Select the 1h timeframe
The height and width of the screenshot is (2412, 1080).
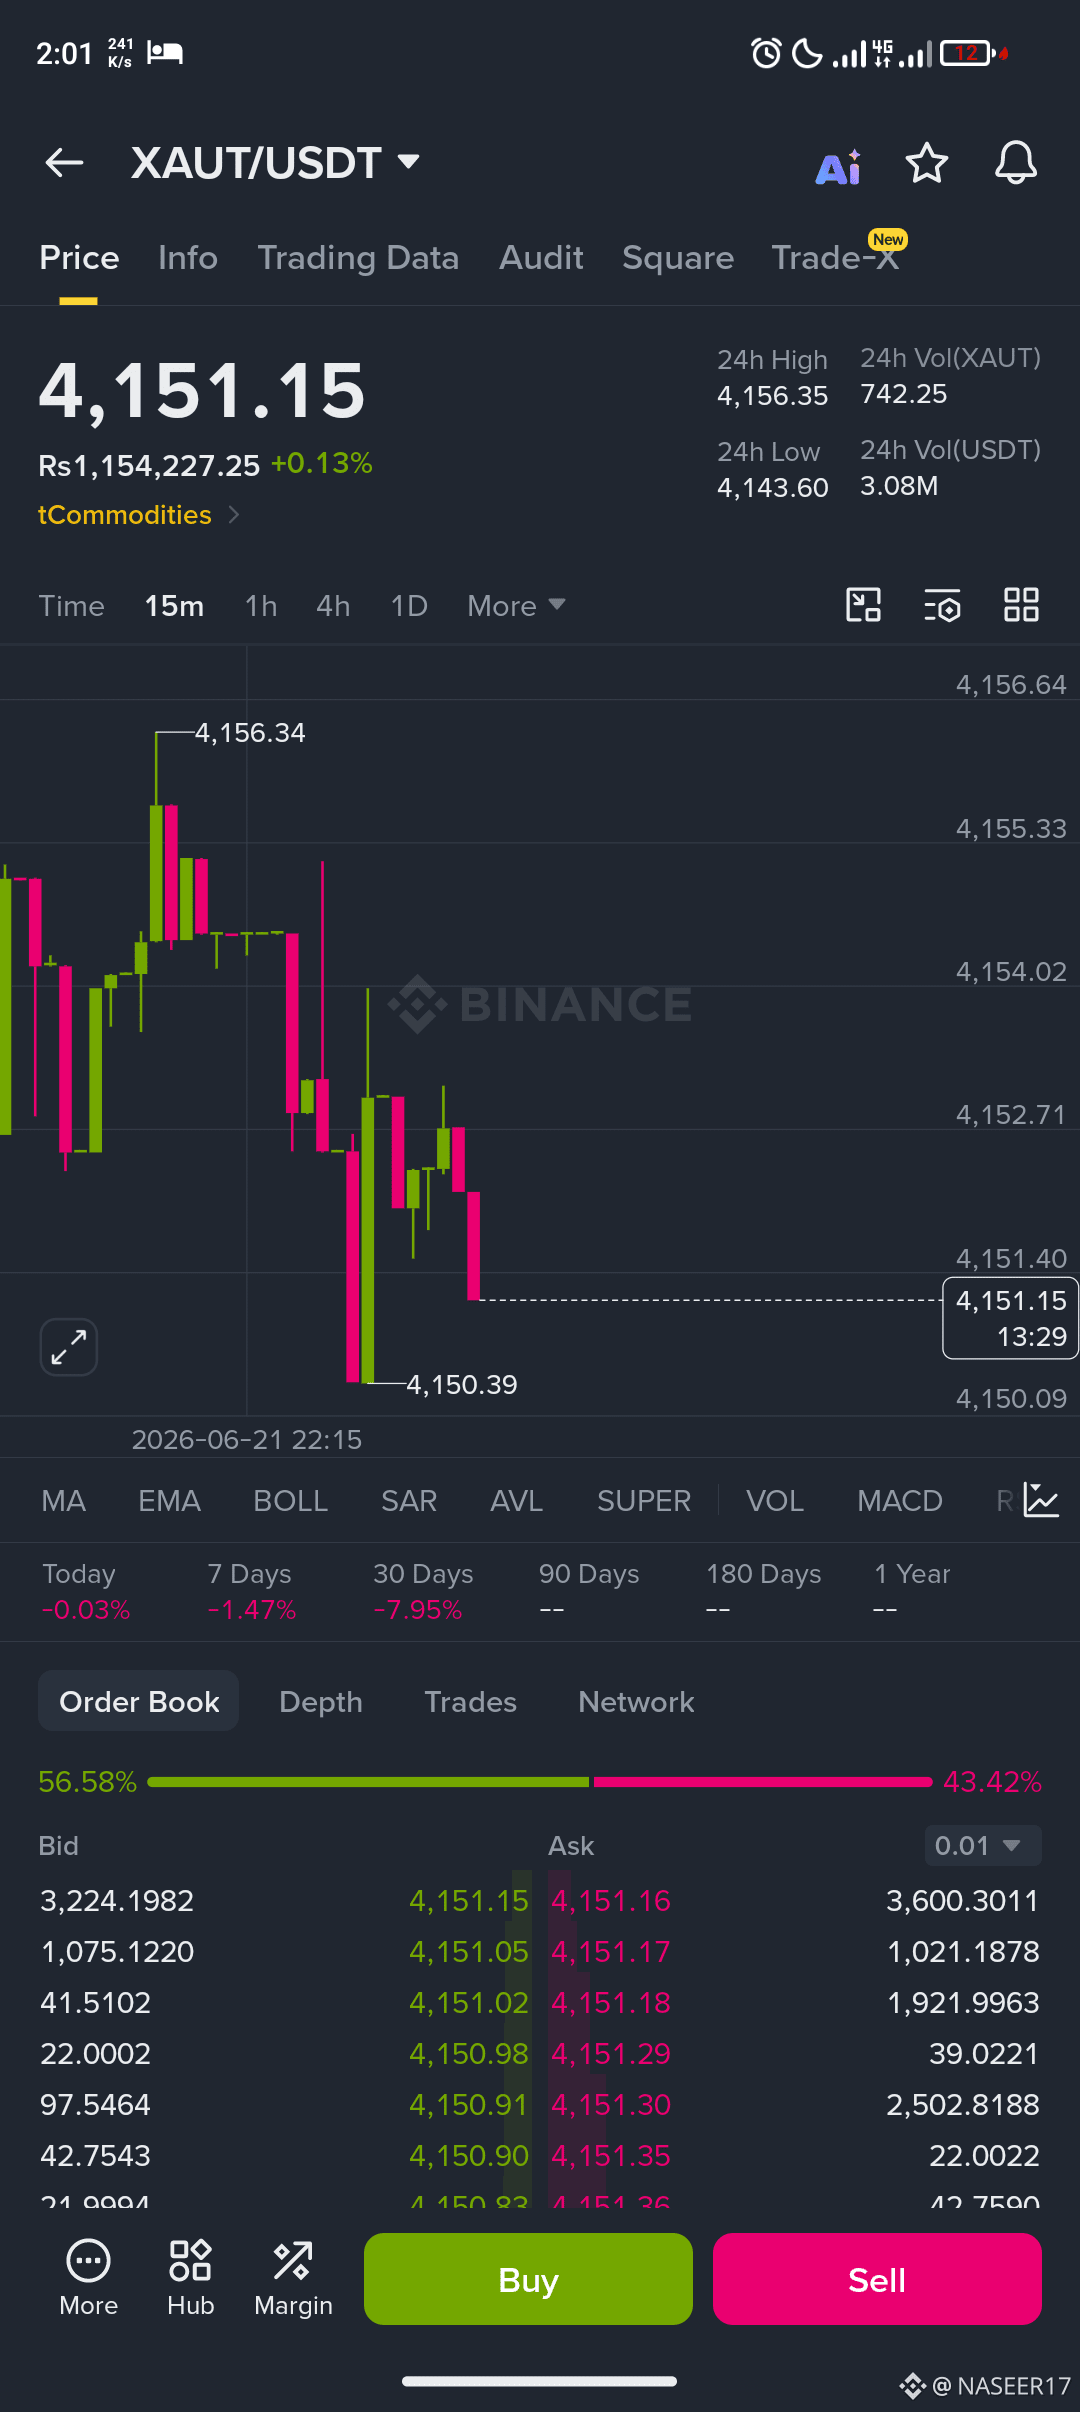coord(261,606)
